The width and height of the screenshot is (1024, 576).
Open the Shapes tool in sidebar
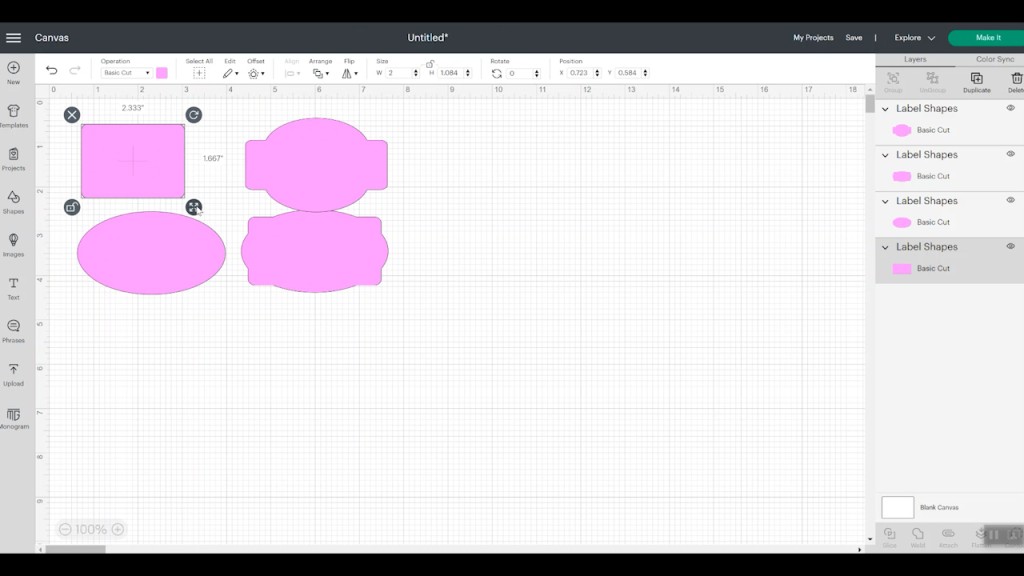click(x=13, y=201)
